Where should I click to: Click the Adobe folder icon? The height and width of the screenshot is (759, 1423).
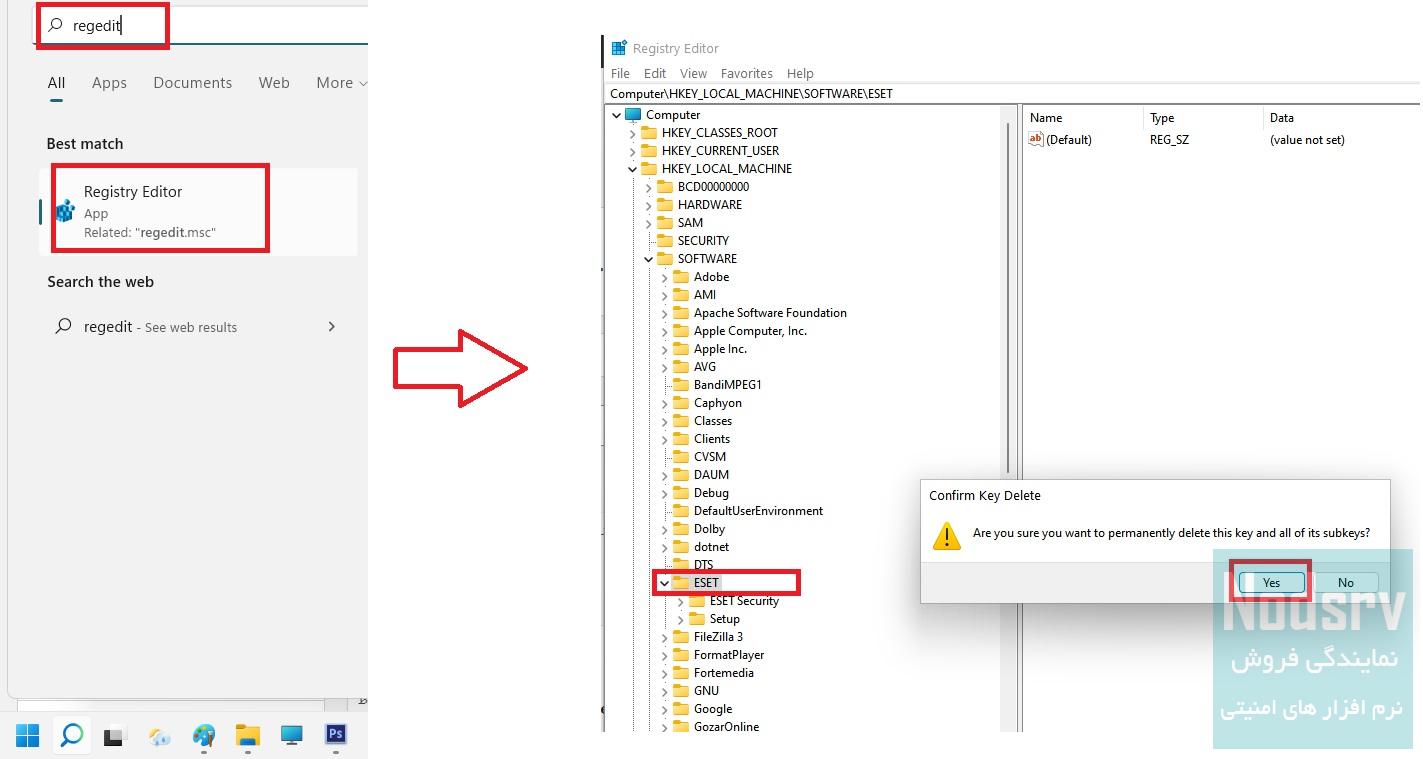pyautogui.click(x=681, y=277)
